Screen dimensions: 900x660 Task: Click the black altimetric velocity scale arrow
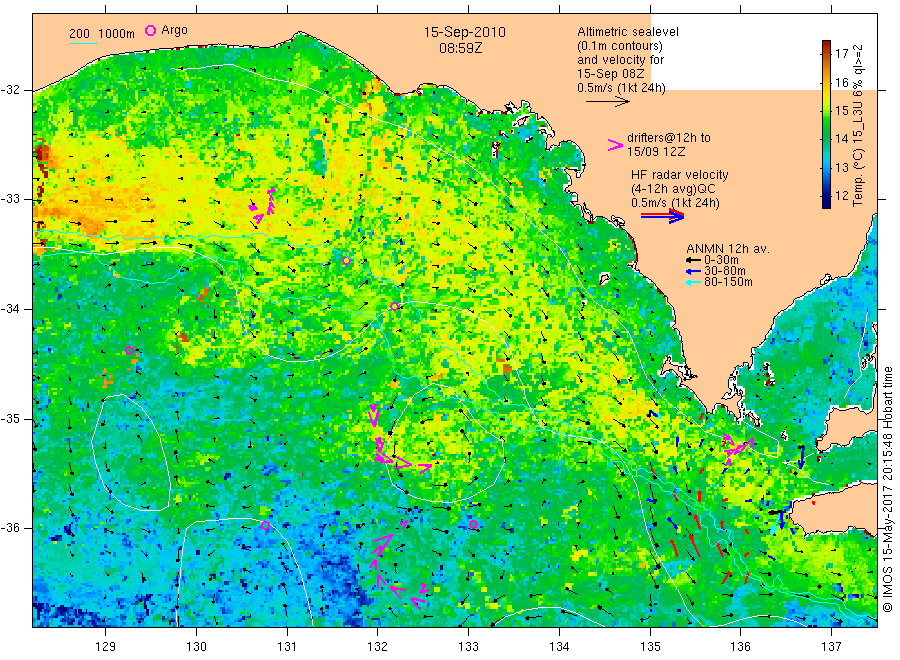(608, 102)
